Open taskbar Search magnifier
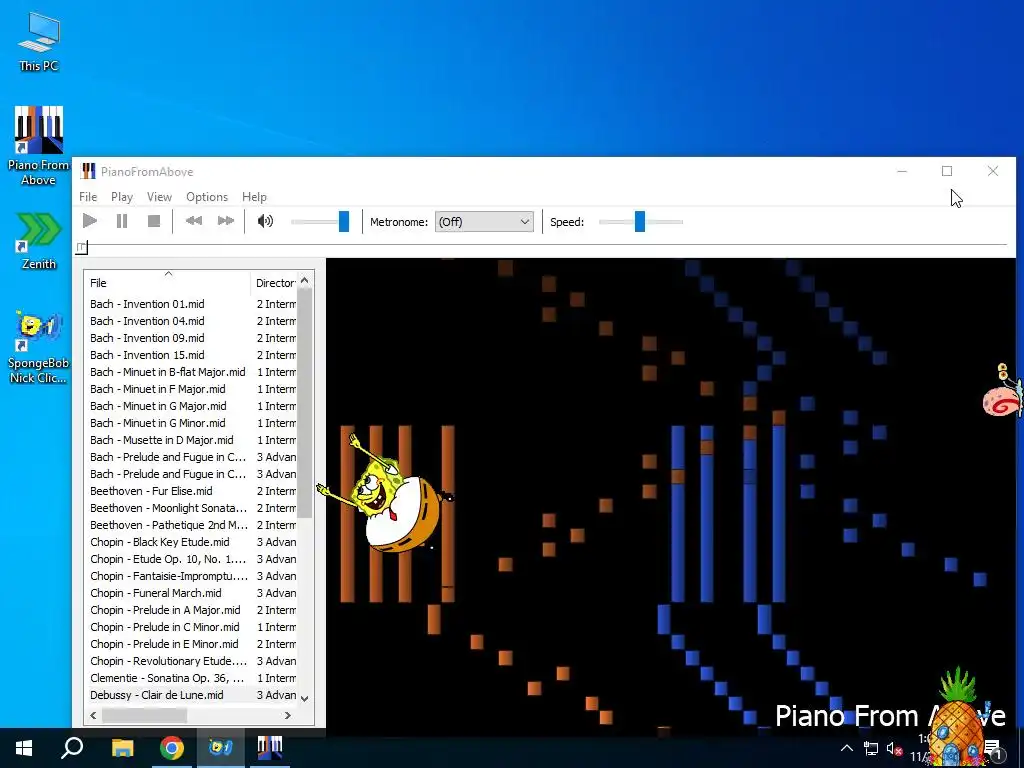This screenshot has height=768, width=1024. tap(72, 748)
